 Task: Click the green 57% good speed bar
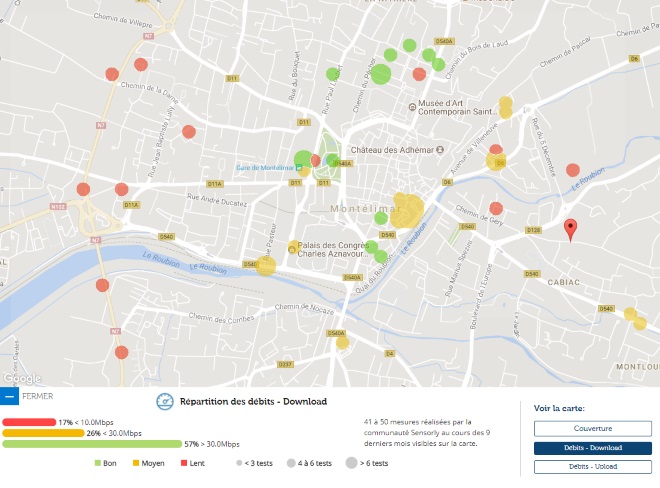click(x=92, y=444)
